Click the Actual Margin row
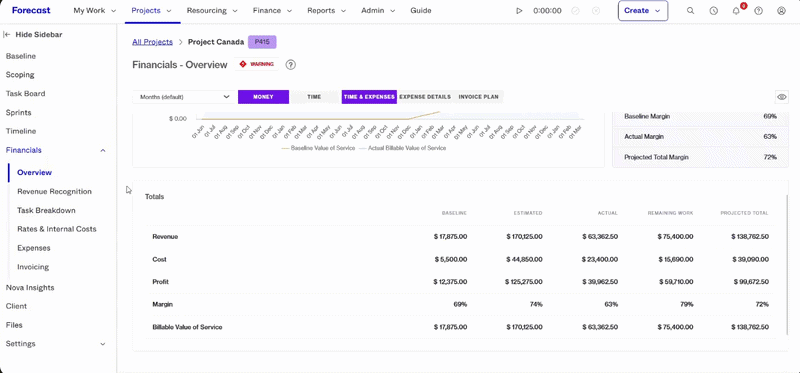 point(700,137)
